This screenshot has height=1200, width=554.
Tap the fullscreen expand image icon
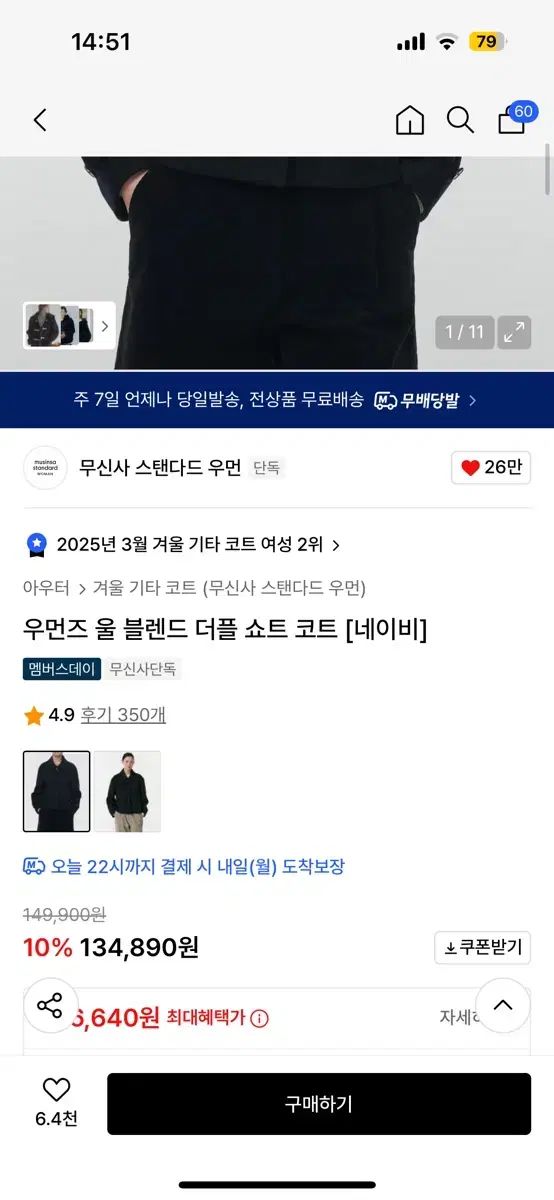[x=515, y=333]
